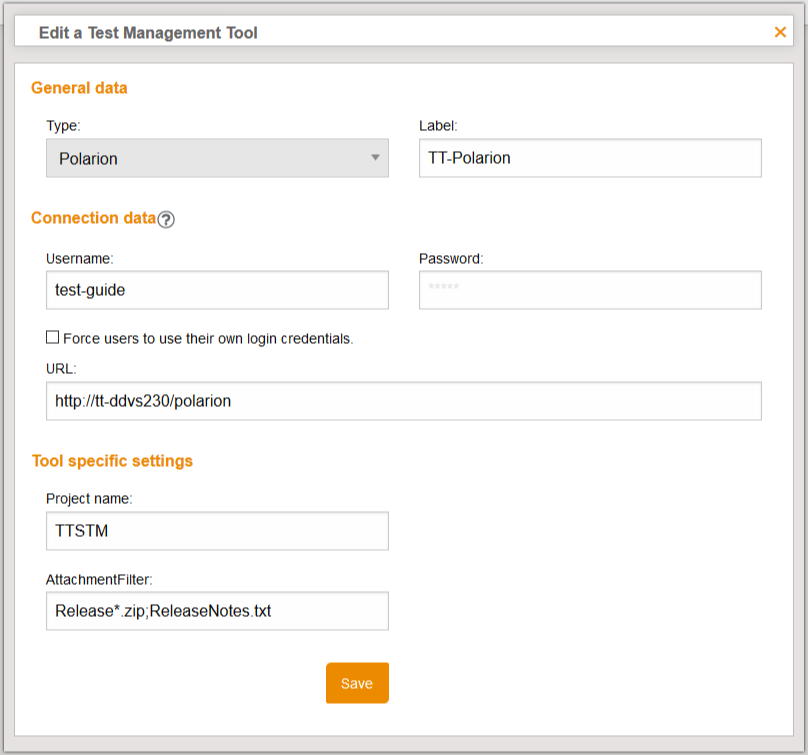
Task: Click the AttachmentFilter input field
Action: coord(217,611)
